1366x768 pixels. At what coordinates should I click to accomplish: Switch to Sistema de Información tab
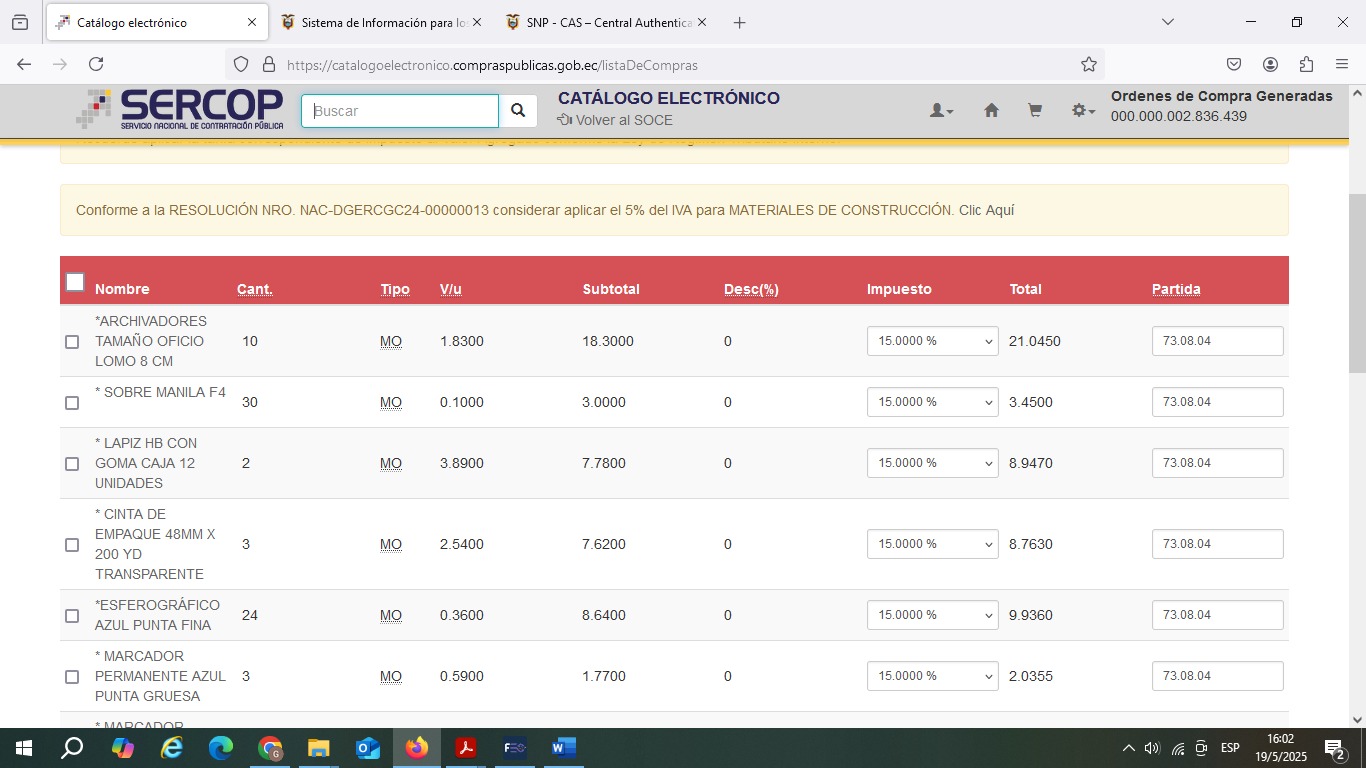tap(380, 22)
